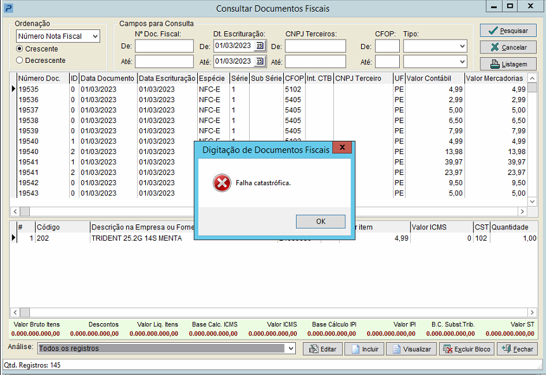Open the Tipo De dropdown
Screen dimensions: 546x375
[x=462, y=46]
